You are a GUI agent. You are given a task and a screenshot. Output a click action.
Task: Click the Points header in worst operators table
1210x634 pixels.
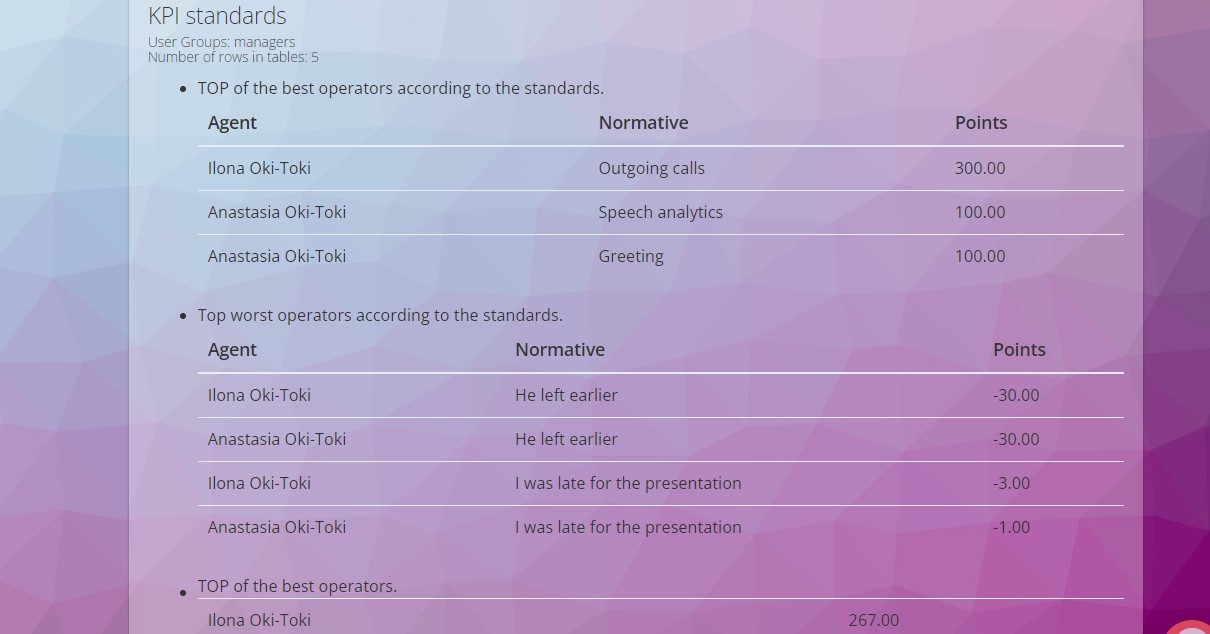(x=1019, y=350)
